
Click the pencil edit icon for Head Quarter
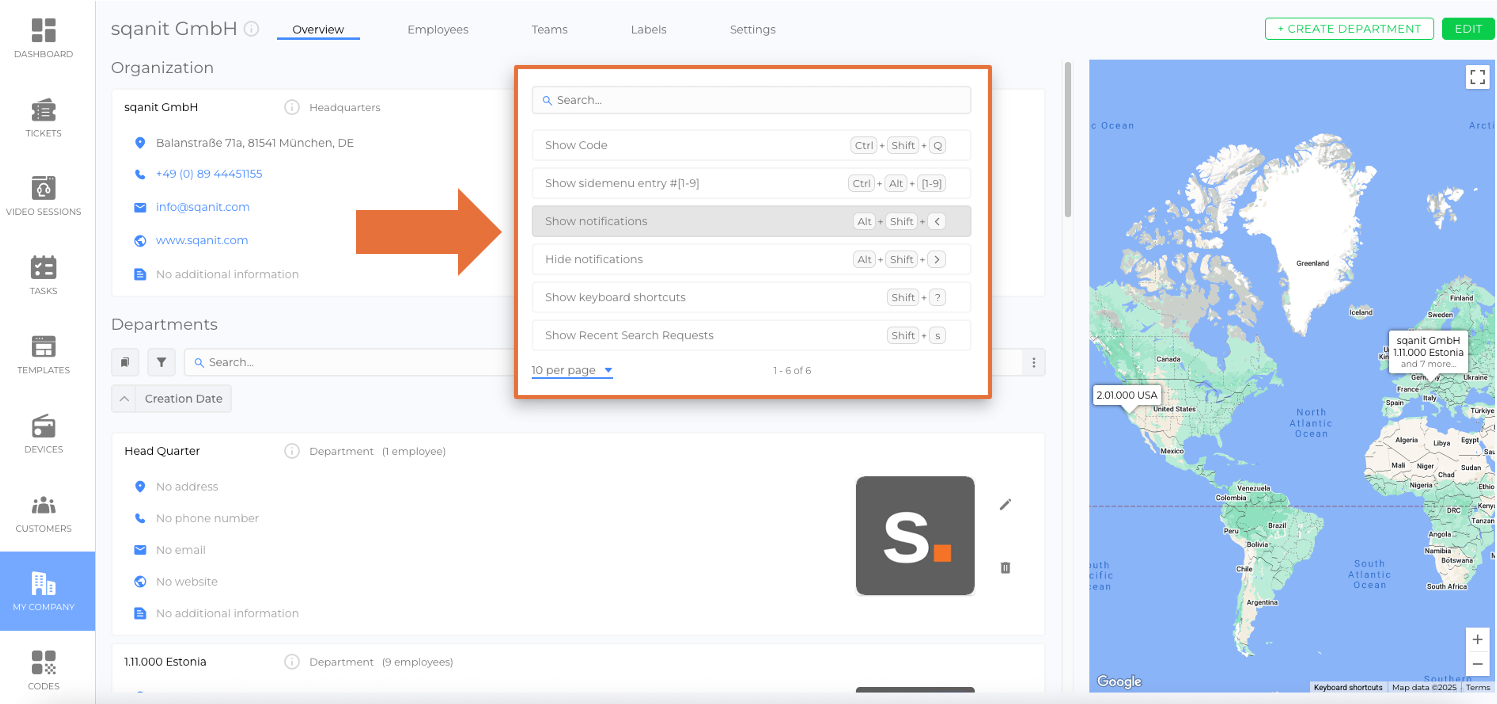coord(1005,504)
